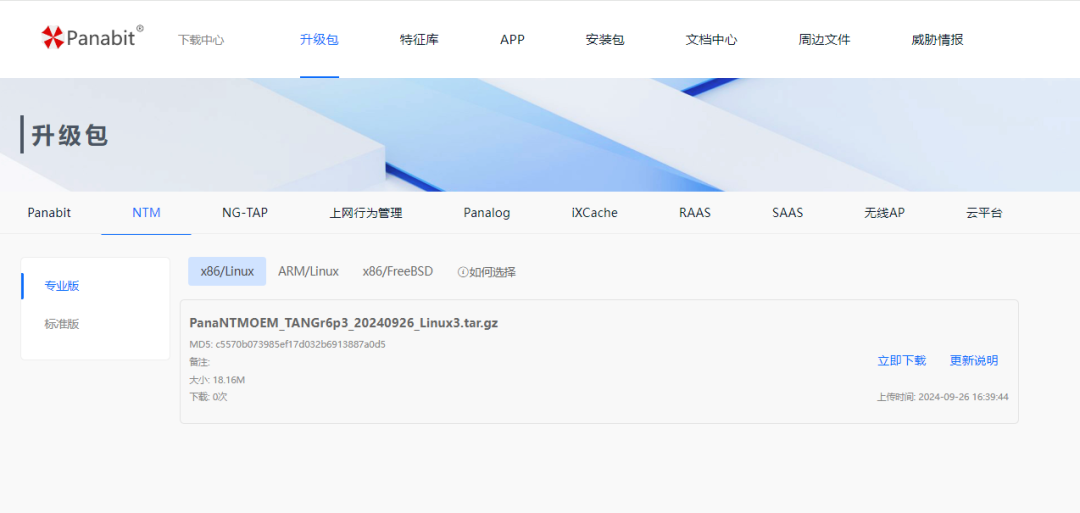The image size is (1080, 513).
Task: Open 更新说明 for the PanaNTMOEM package
Action: tap(974, 360)
